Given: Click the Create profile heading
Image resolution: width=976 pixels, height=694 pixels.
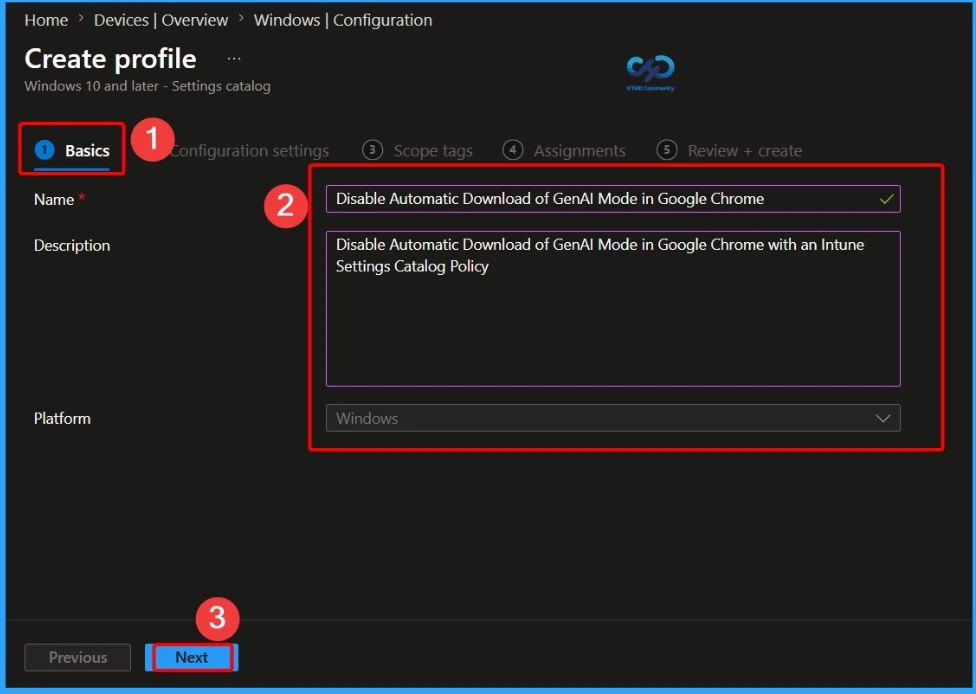Looking at the screenshot, I should point(110,59).
